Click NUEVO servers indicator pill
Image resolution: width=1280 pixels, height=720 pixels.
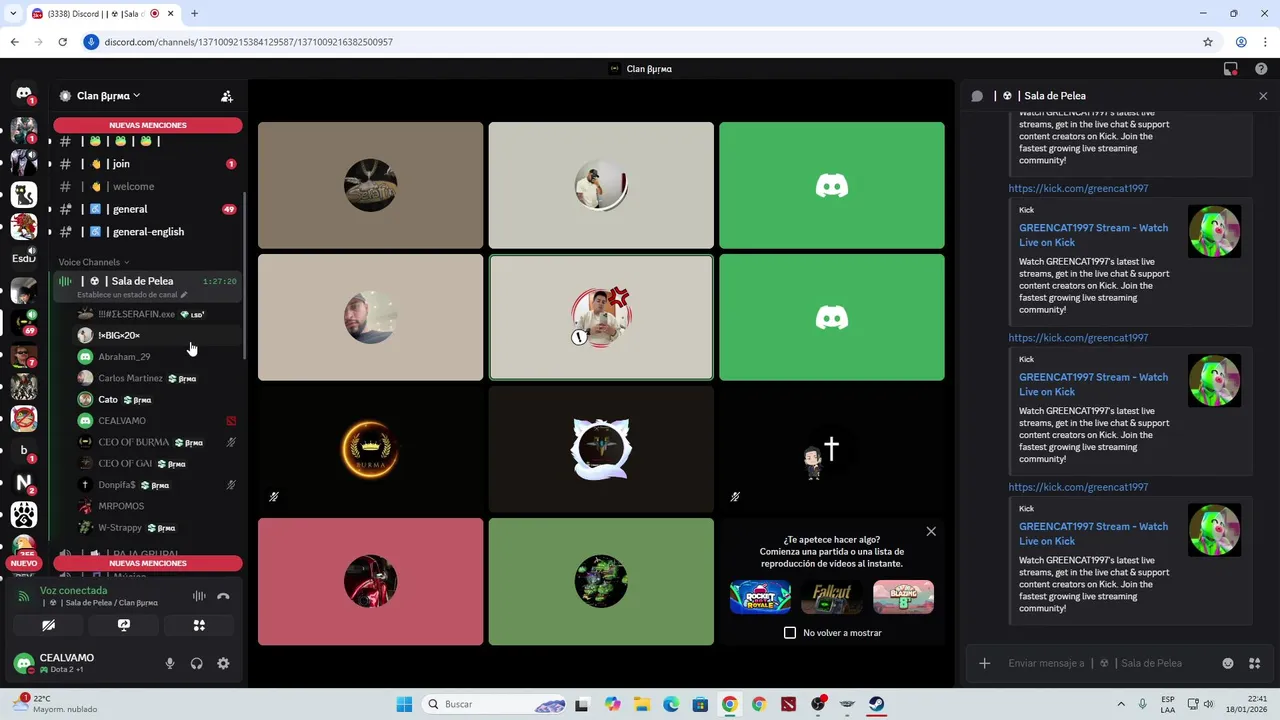[x=23, y=563]
